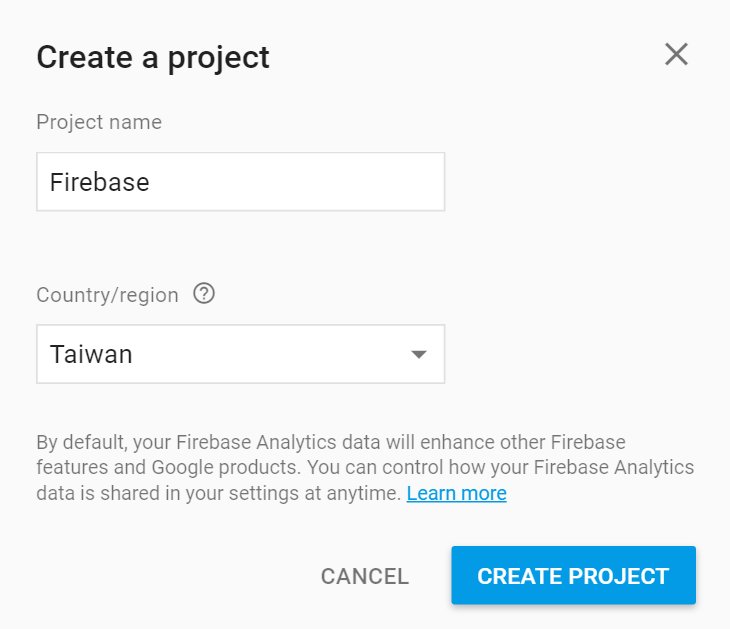730x629 pixels.
Task: Select the 'Firebase' text in the name box
Action: 100,182
